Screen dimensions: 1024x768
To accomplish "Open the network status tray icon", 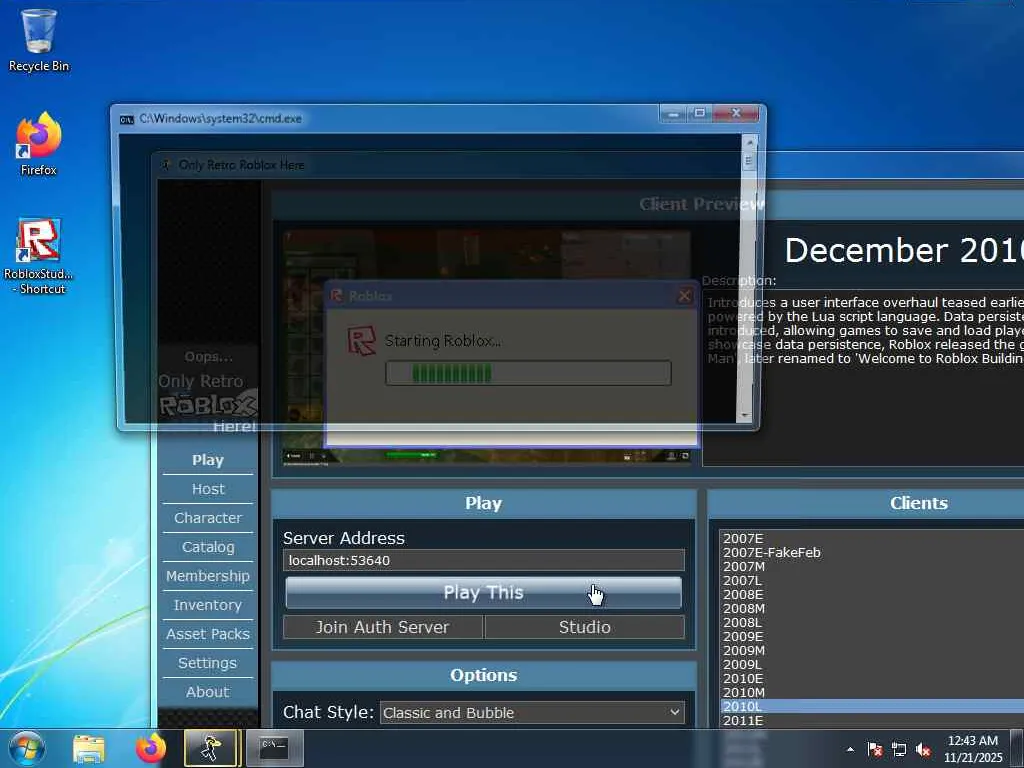I will click(x=899, y=749).
